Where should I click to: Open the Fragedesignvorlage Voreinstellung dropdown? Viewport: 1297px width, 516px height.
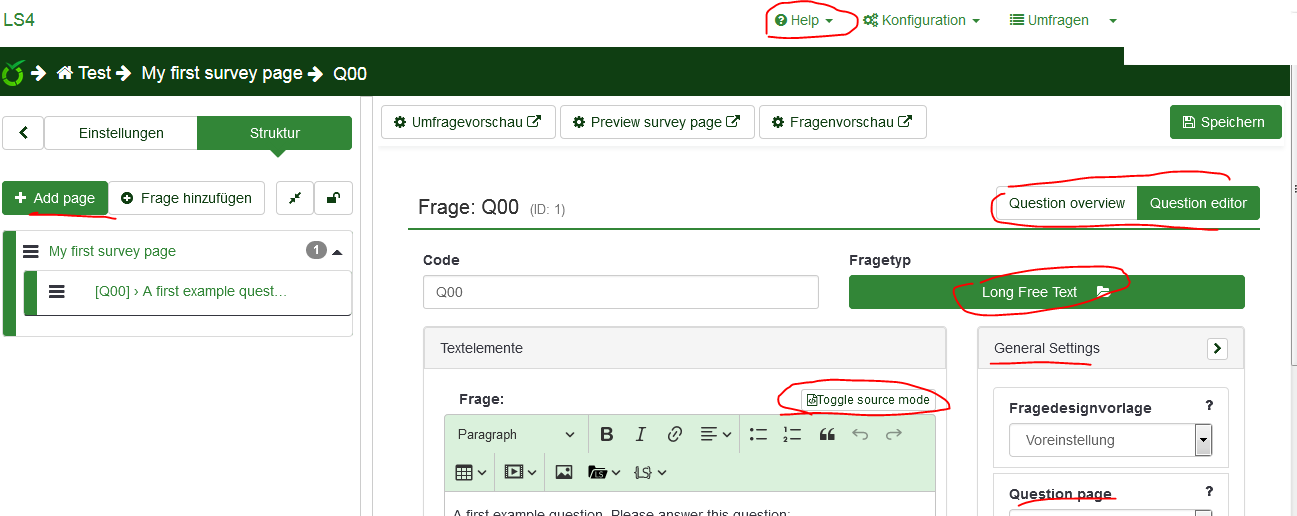point(1111,440)
